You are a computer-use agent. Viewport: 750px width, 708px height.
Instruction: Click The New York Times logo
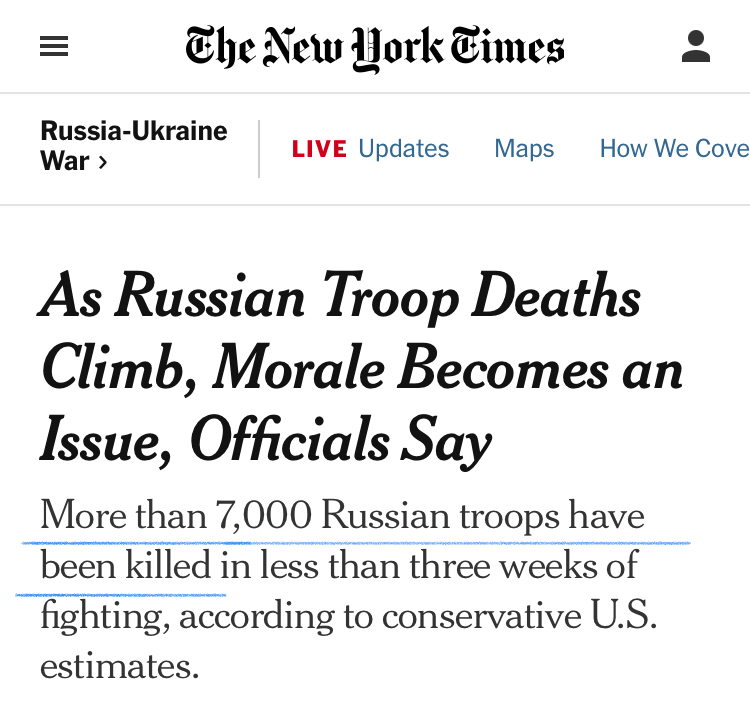click(375, 47)
